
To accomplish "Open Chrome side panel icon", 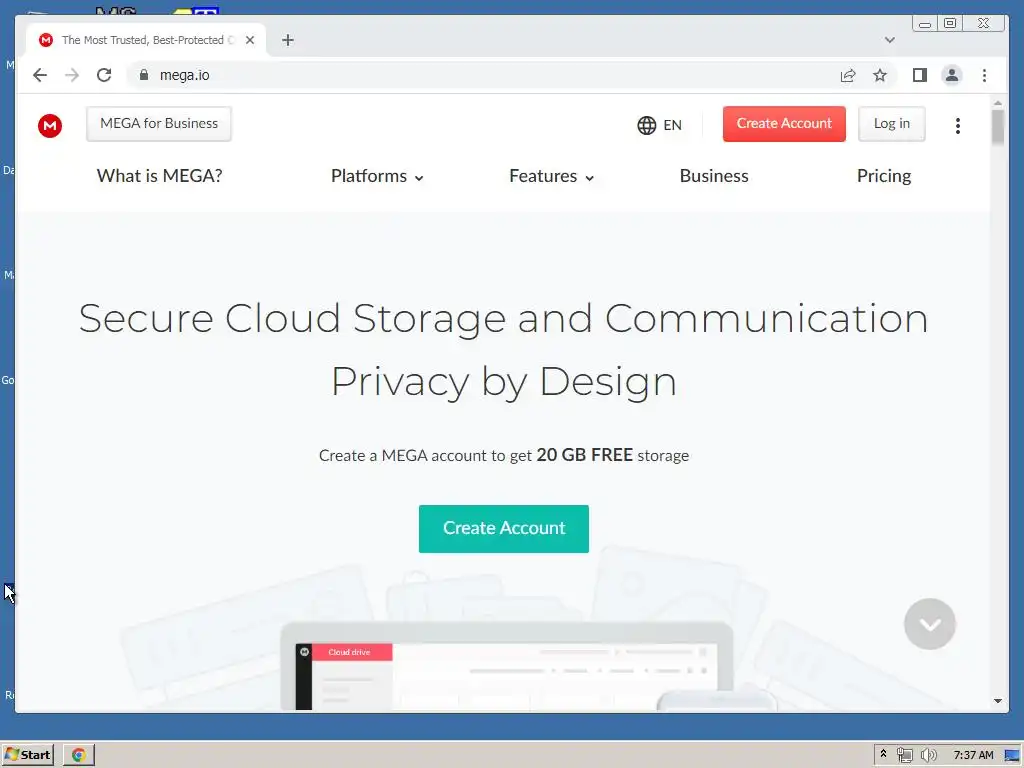I will coord(920,75).
